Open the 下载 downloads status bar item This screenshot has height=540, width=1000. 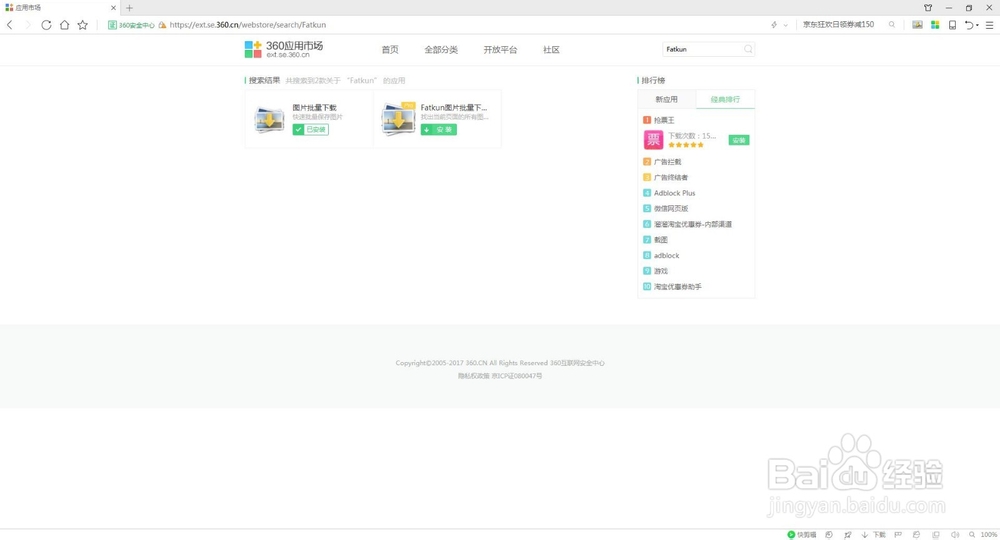point(874,535)
